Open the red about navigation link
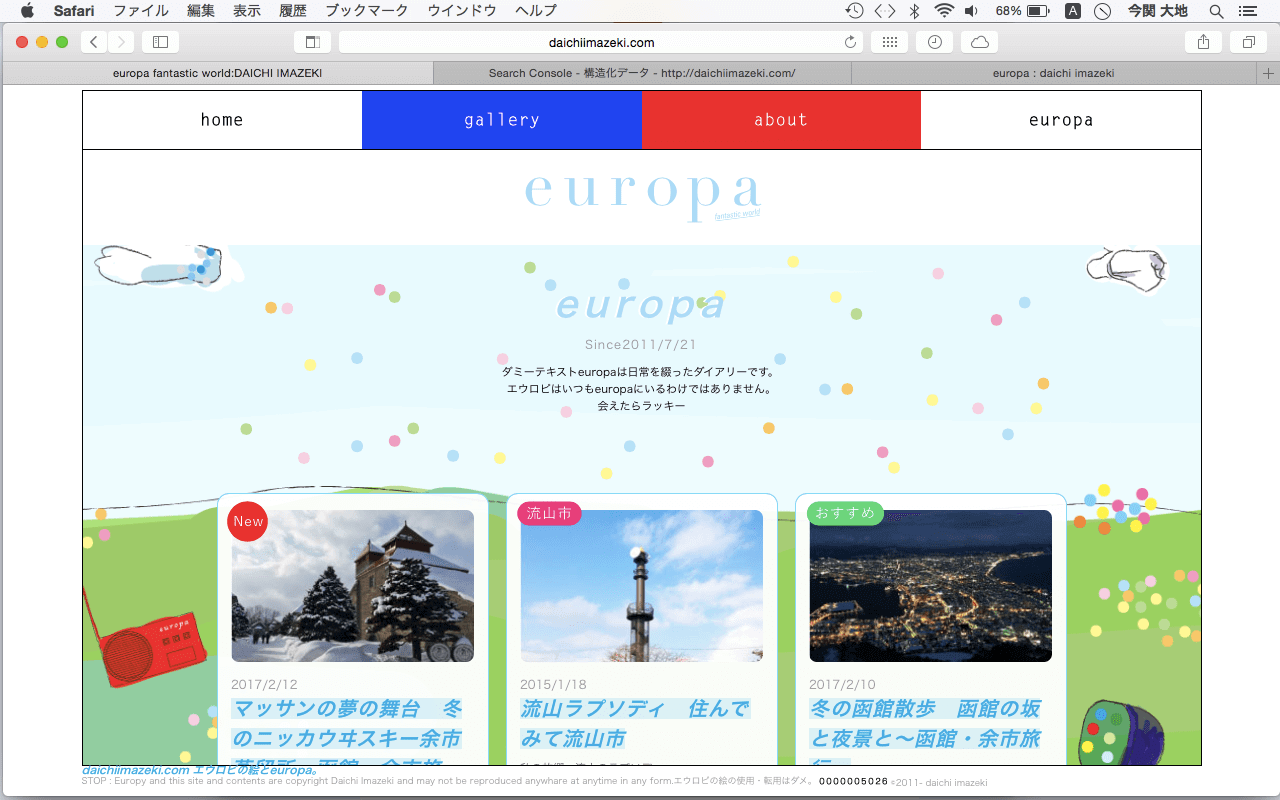 [x=781, y=120]
